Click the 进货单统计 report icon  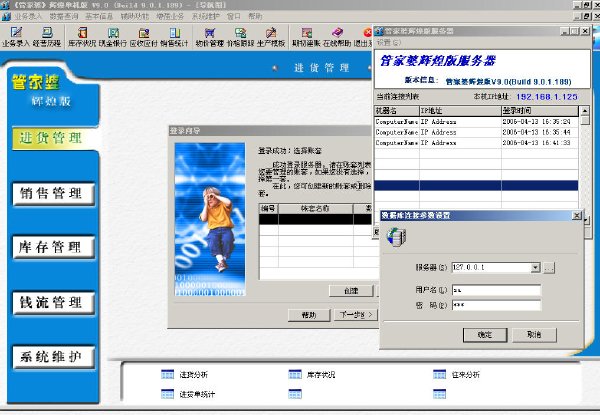point(167,394)
